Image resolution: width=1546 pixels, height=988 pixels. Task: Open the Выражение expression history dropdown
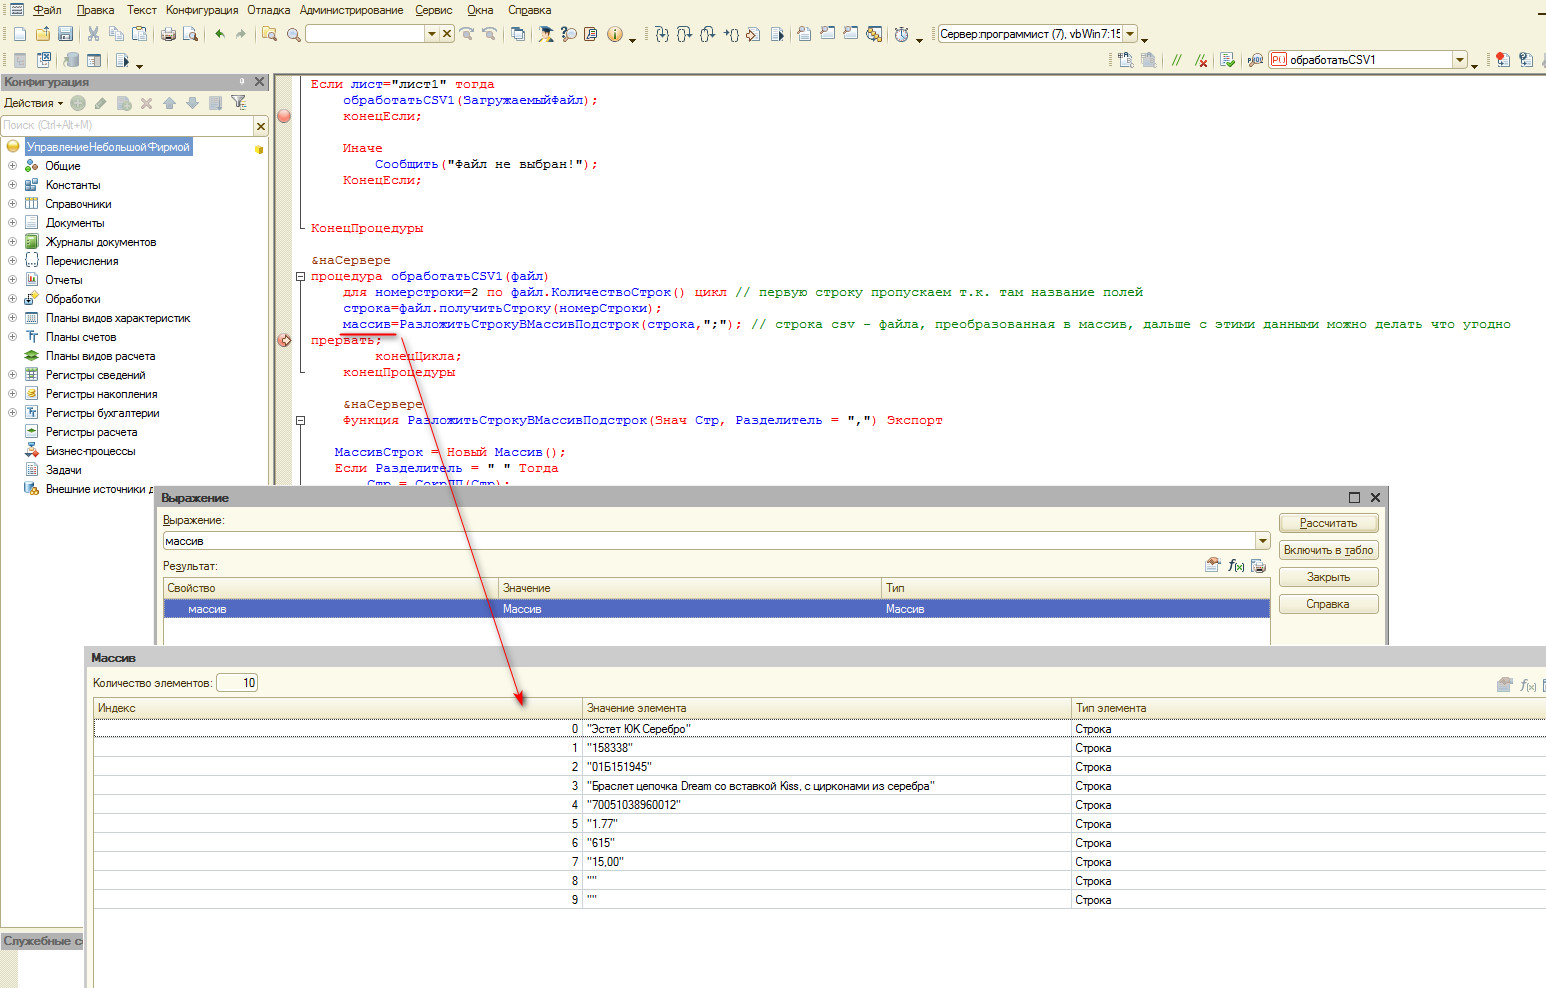1262,541
